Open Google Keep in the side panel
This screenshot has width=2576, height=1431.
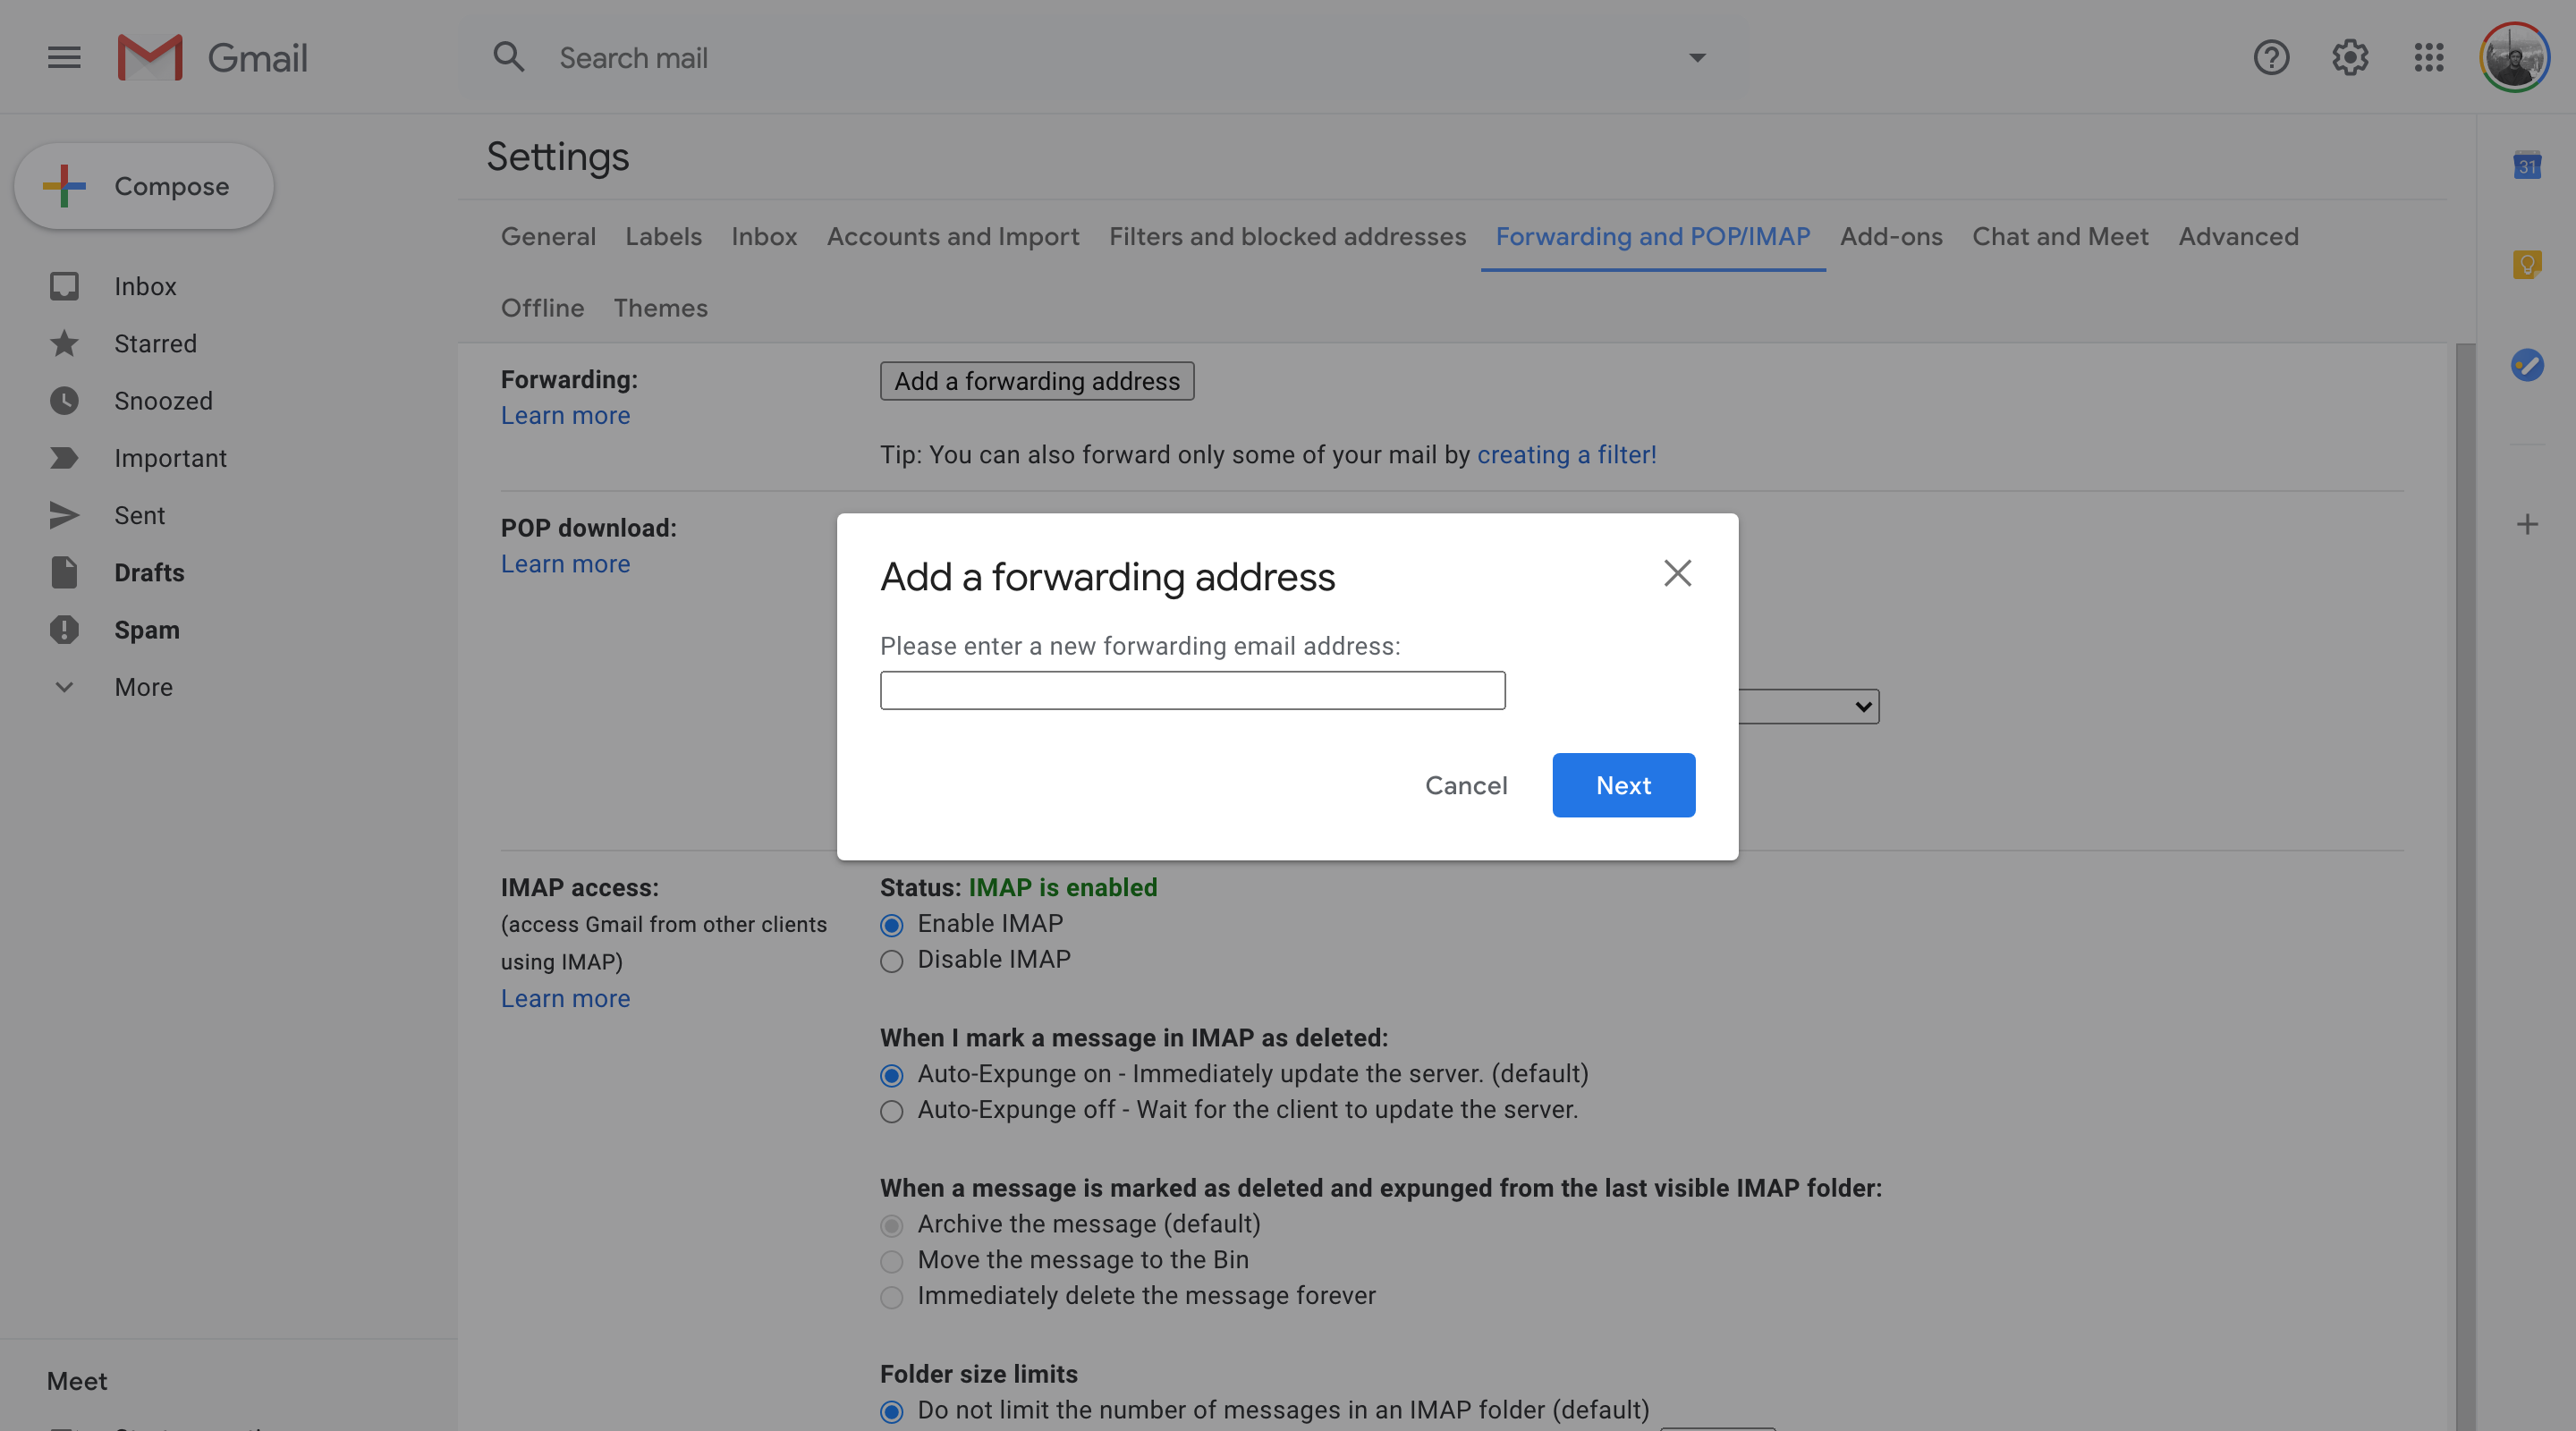coord(2529,264)
